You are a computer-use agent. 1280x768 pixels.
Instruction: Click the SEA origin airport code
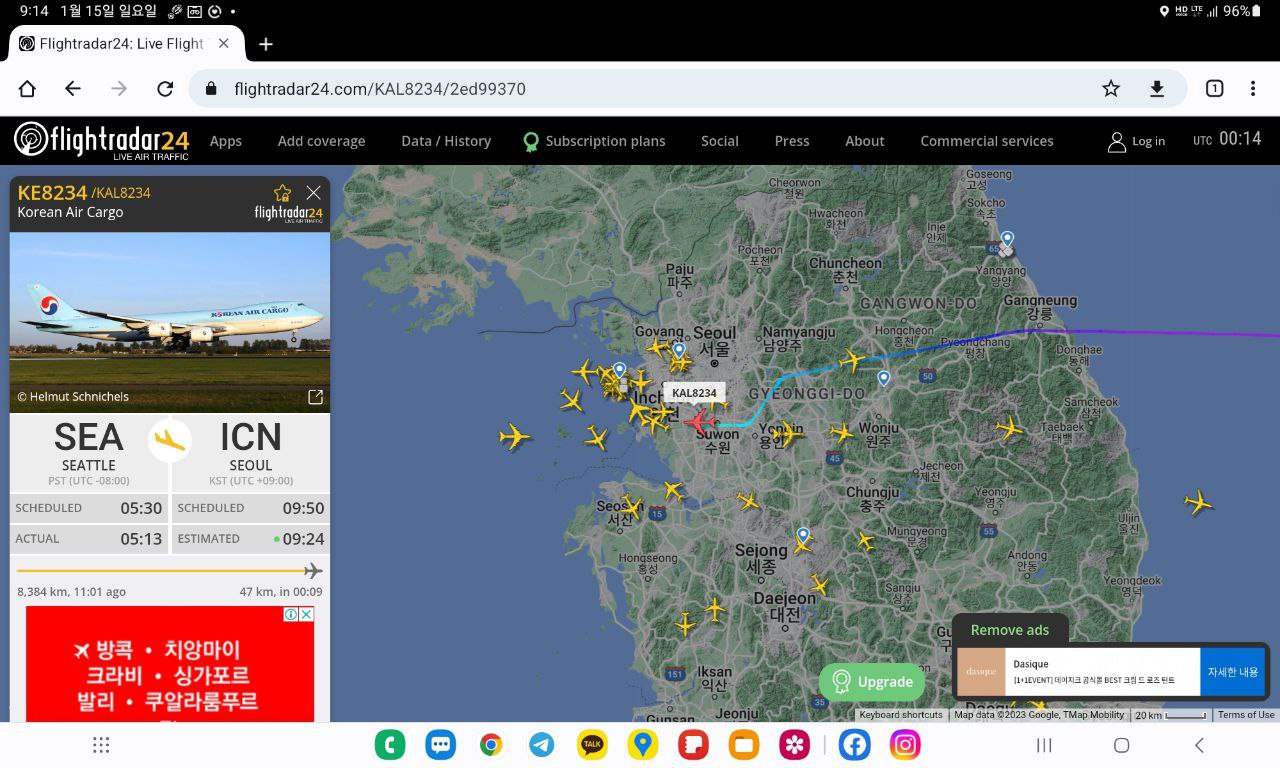[89, 438]
